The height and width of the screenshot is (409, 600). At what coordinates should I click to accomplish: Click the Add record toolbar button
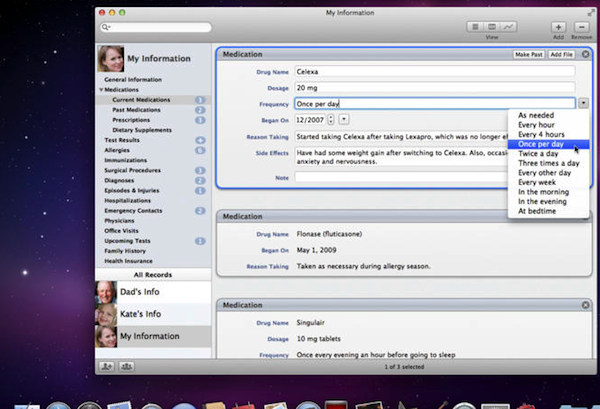pyautogui.click(x=558, y=26)
